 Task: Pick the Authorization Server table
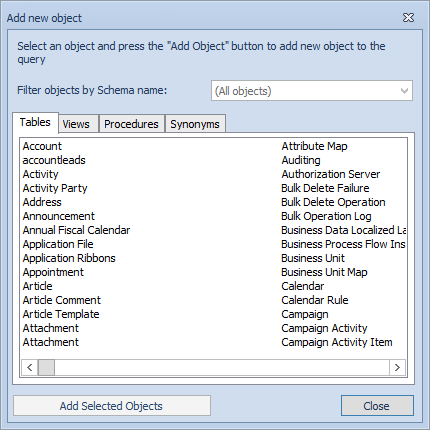(331, 174)
